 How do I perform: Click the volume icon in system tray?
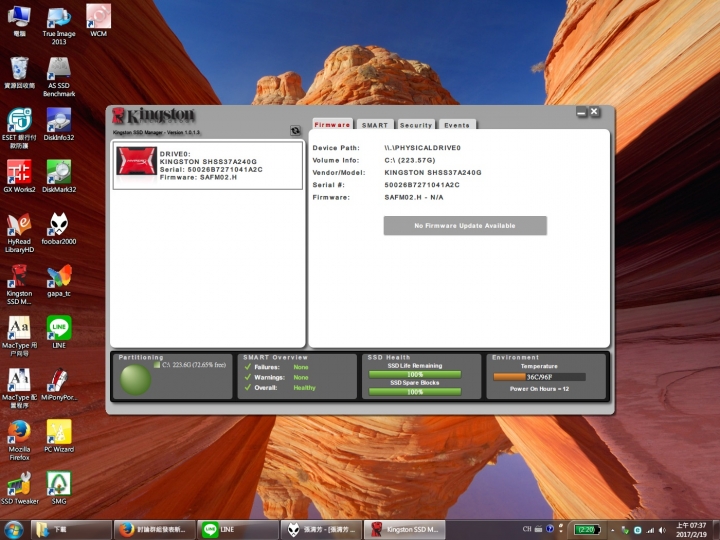click(x=662, y=530)
